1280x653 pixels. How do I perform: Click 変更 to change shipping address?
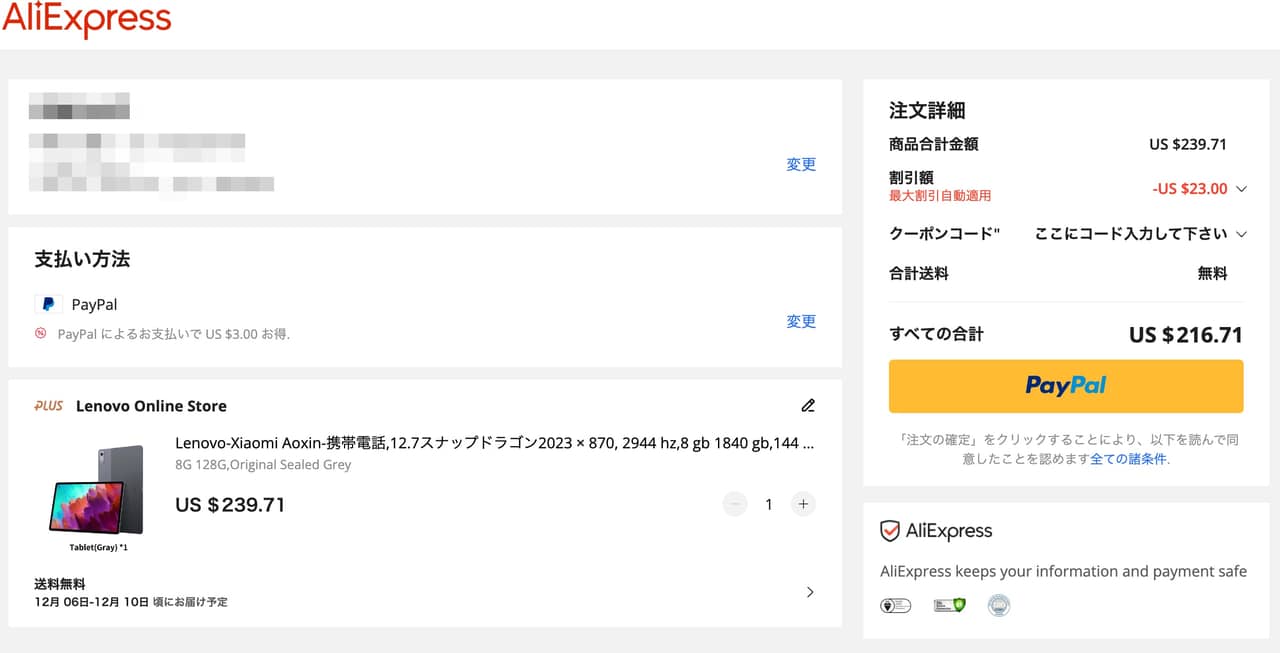[x=801, y=165]
